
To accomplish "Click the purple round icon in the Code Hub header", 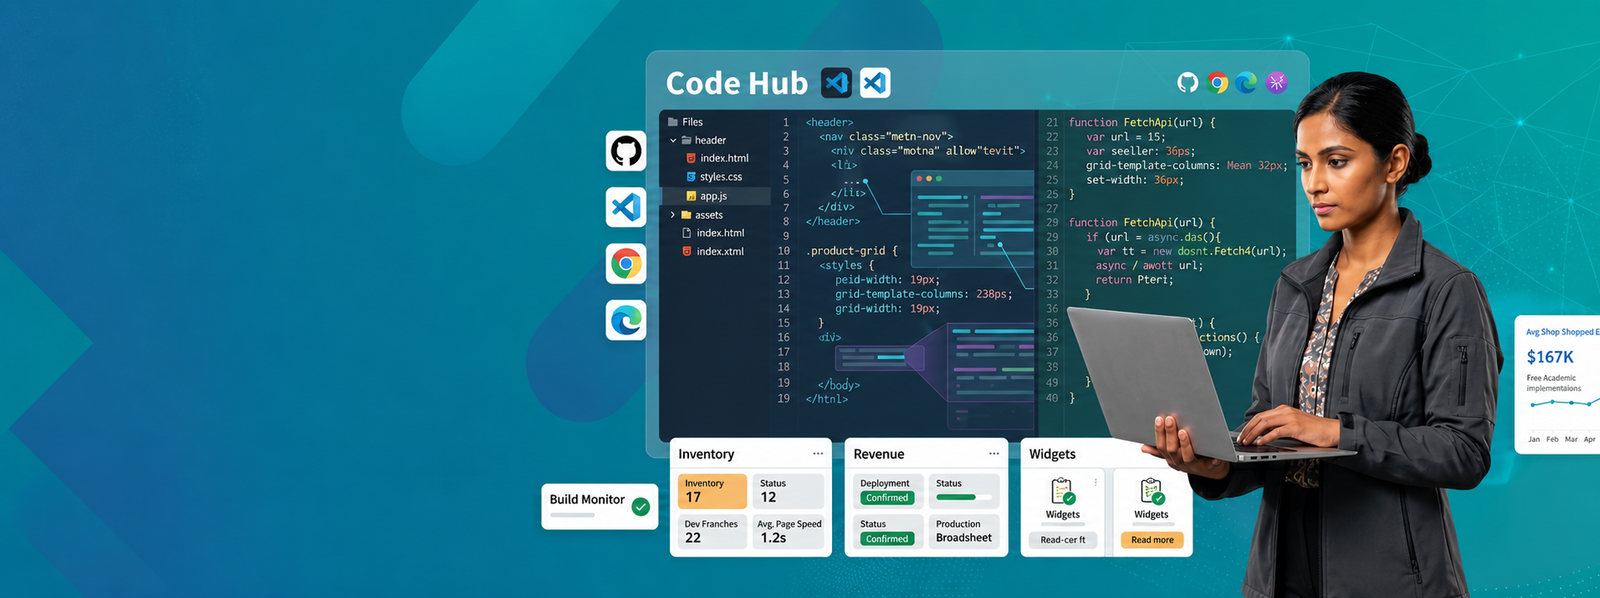I will tap(1276, 83).
